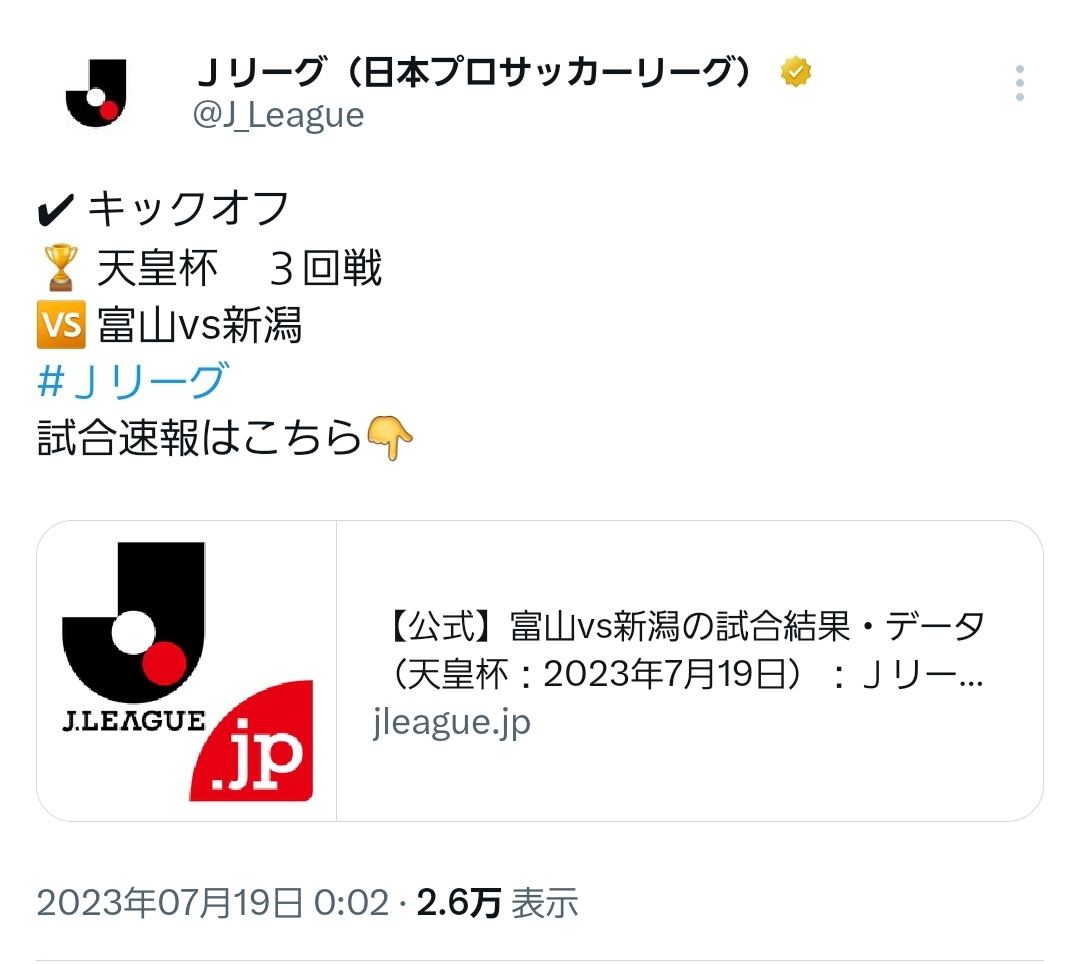1080x964 pixels.
Task: Click the red .jp logo corner
Action: [252, 741]
